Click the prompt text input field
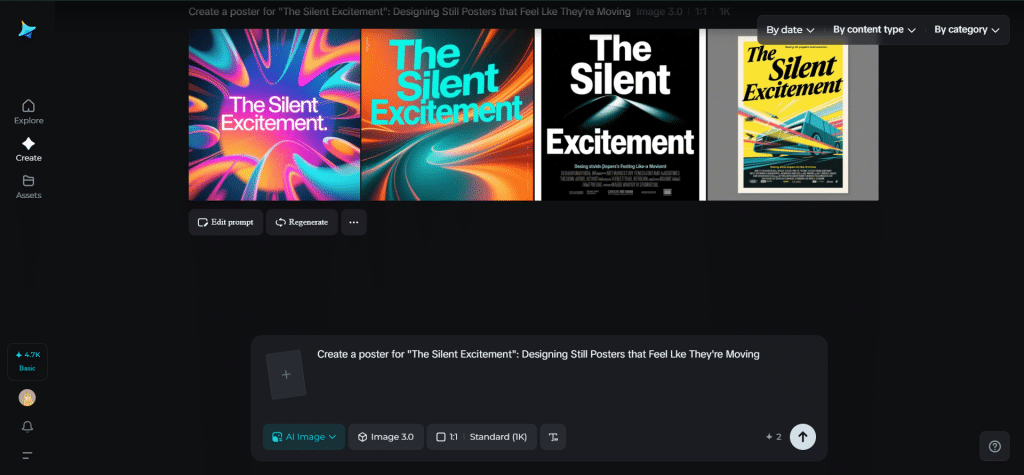The height and width of the screenshot is (475, 1024). [x=560, y=375]
